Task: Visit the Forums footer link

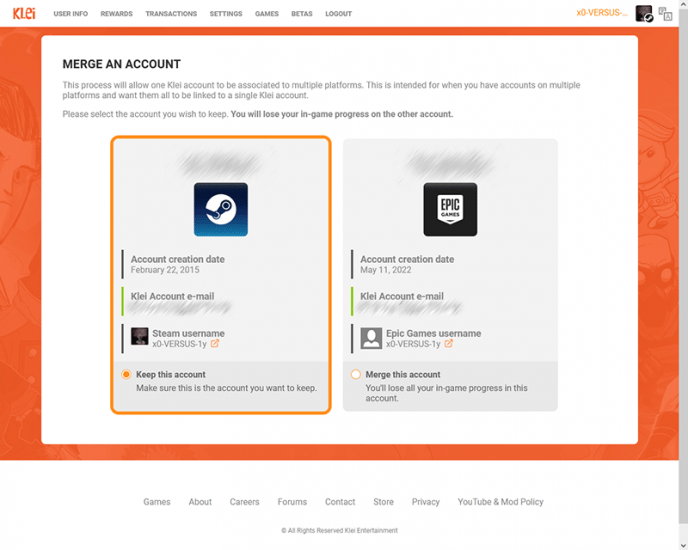Action: click(x=292, y=502)
